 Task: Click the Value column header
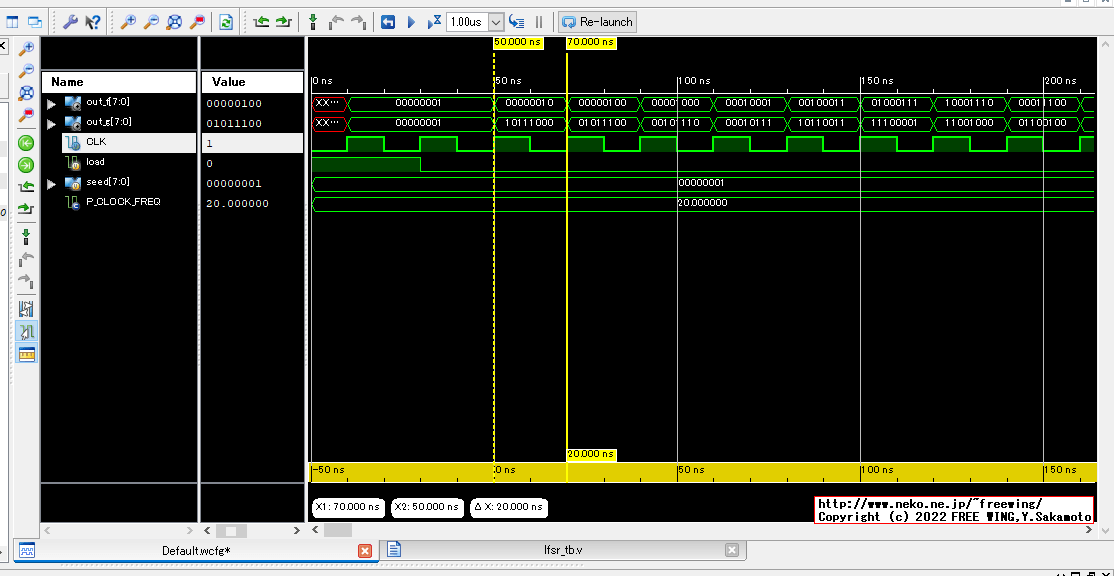pos(252,82)
